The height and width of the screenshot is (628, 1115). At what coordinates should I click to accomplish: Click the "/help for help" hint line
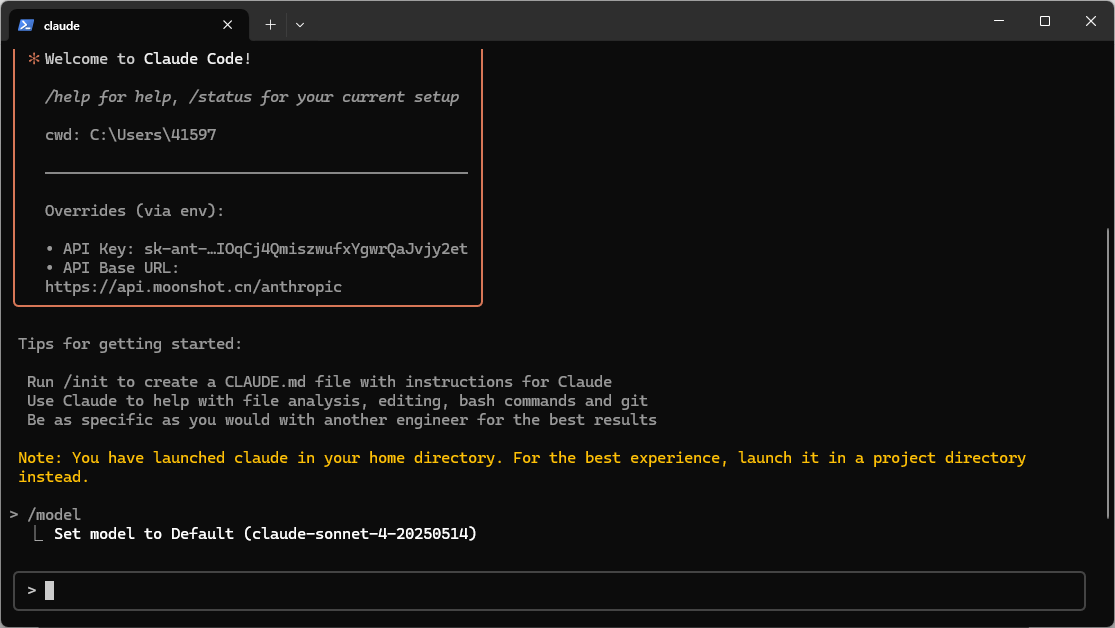[252, 97]
